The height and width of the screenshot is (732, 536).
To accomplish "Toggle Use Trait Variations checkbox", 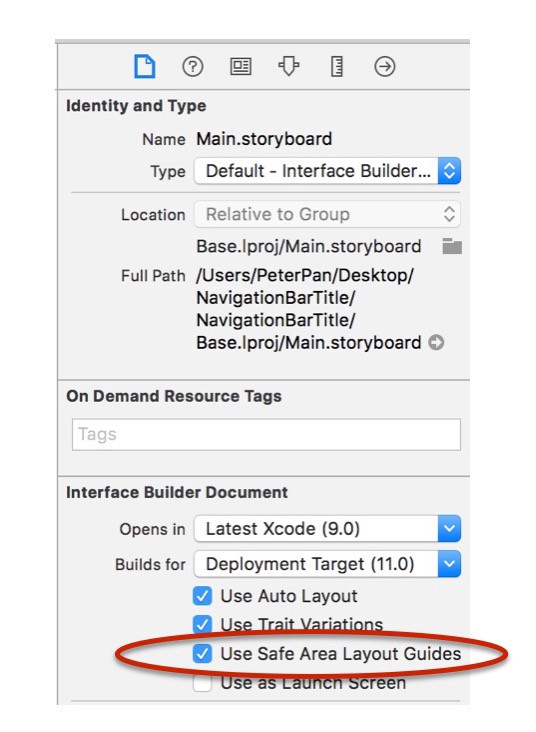I will (202, 624).
